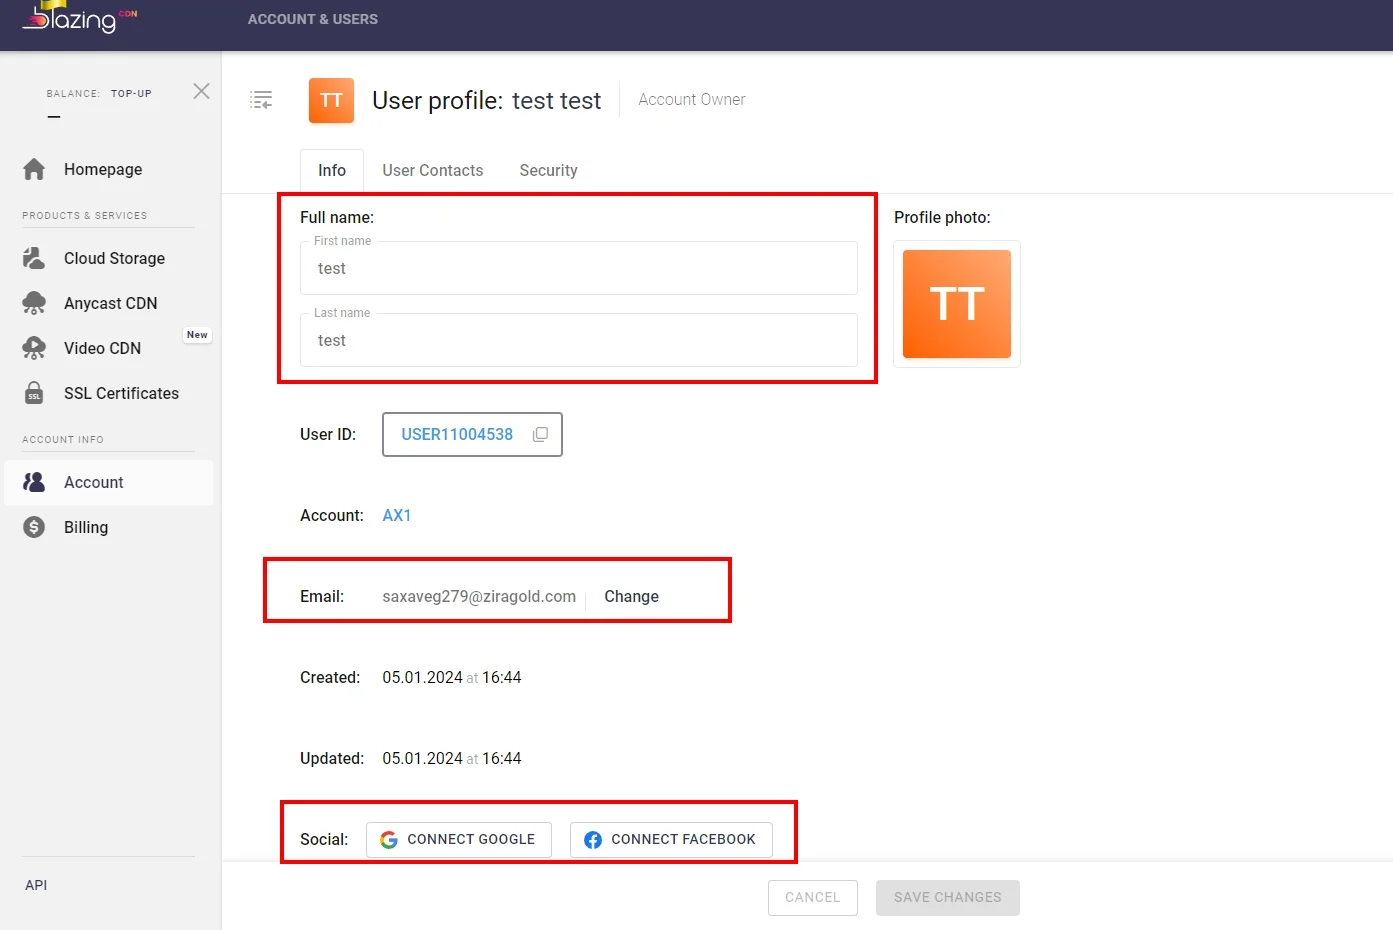The image size is (1393, 930).
Task: Open Anycast CDN section
Action: coord(110,303)
